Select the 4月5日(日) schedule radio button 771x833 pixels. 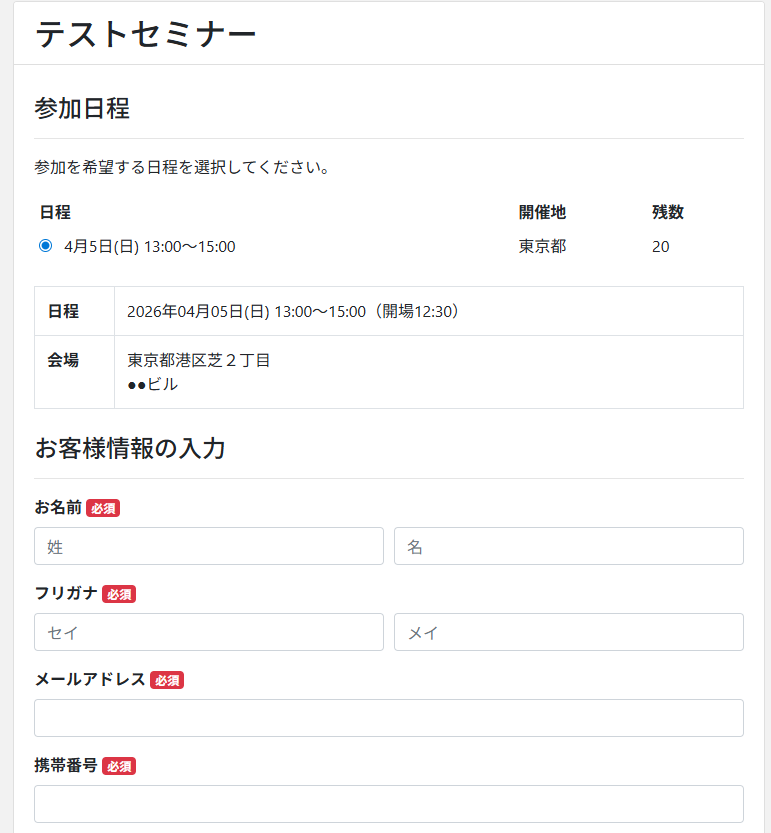point(45,246)
